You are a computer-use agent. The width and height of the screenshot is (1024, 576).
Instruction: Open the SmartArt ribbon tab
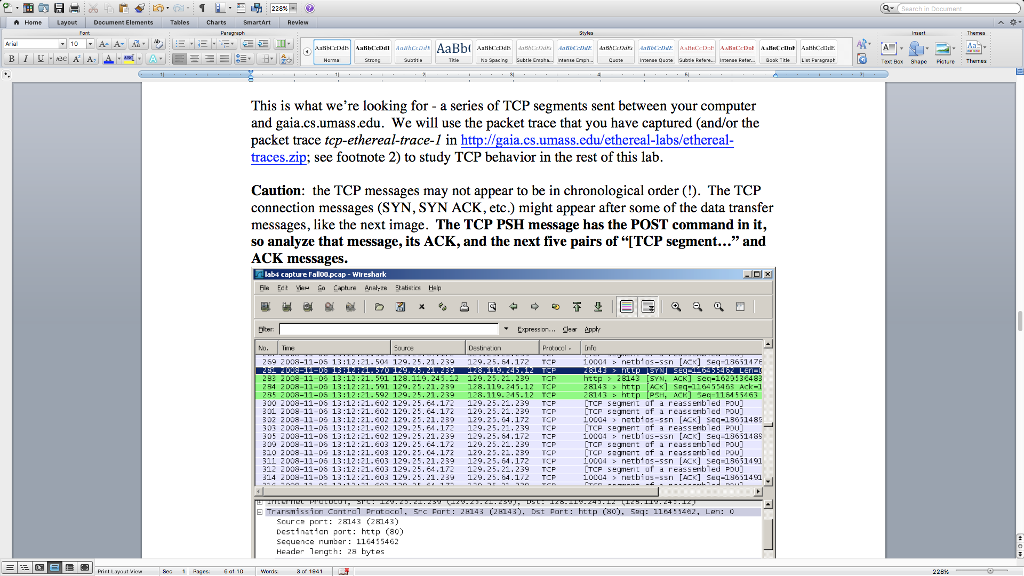tap(256, 22)
